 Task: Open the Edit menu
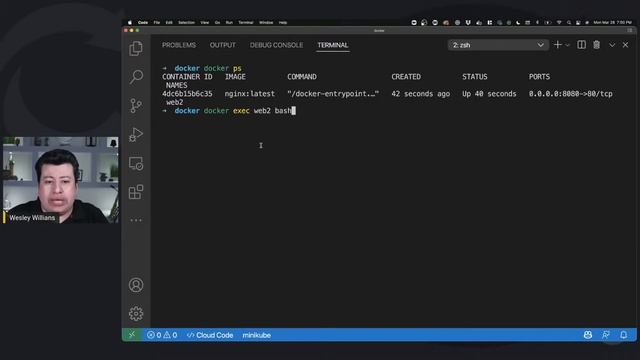169,22
